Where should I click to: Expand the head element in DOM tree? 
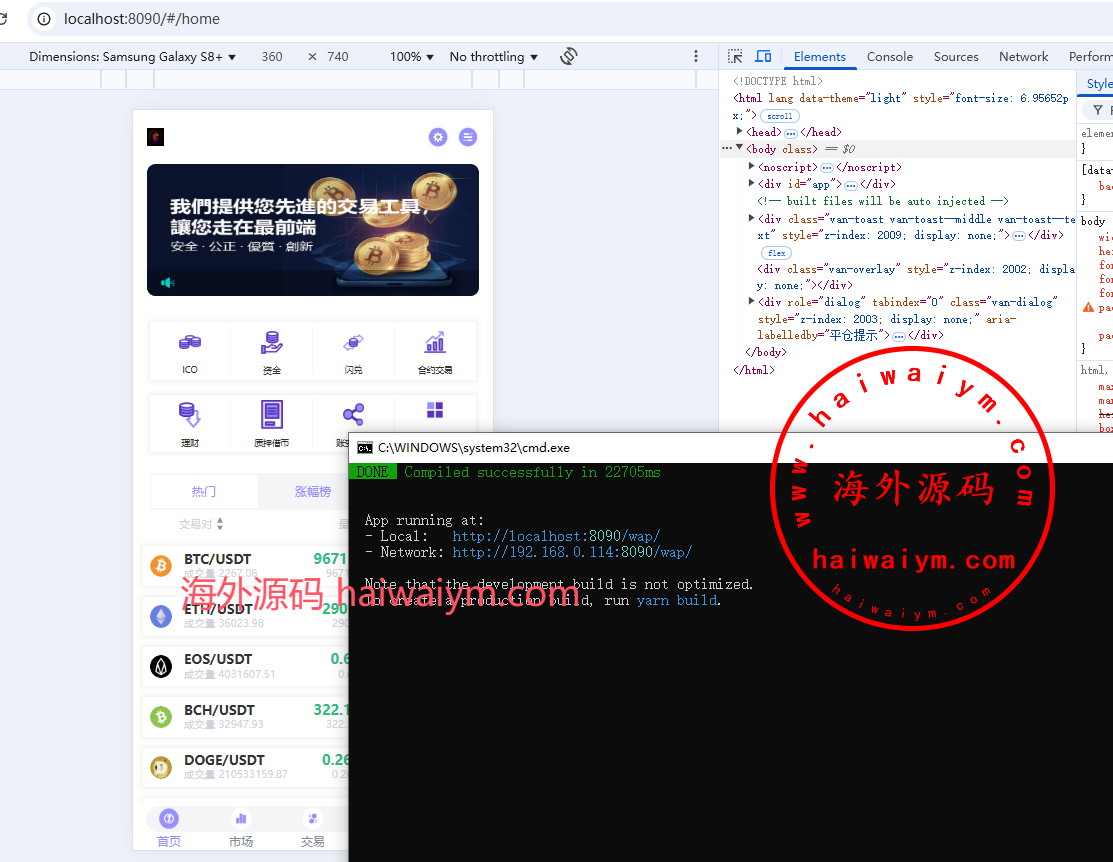[740, 132]
